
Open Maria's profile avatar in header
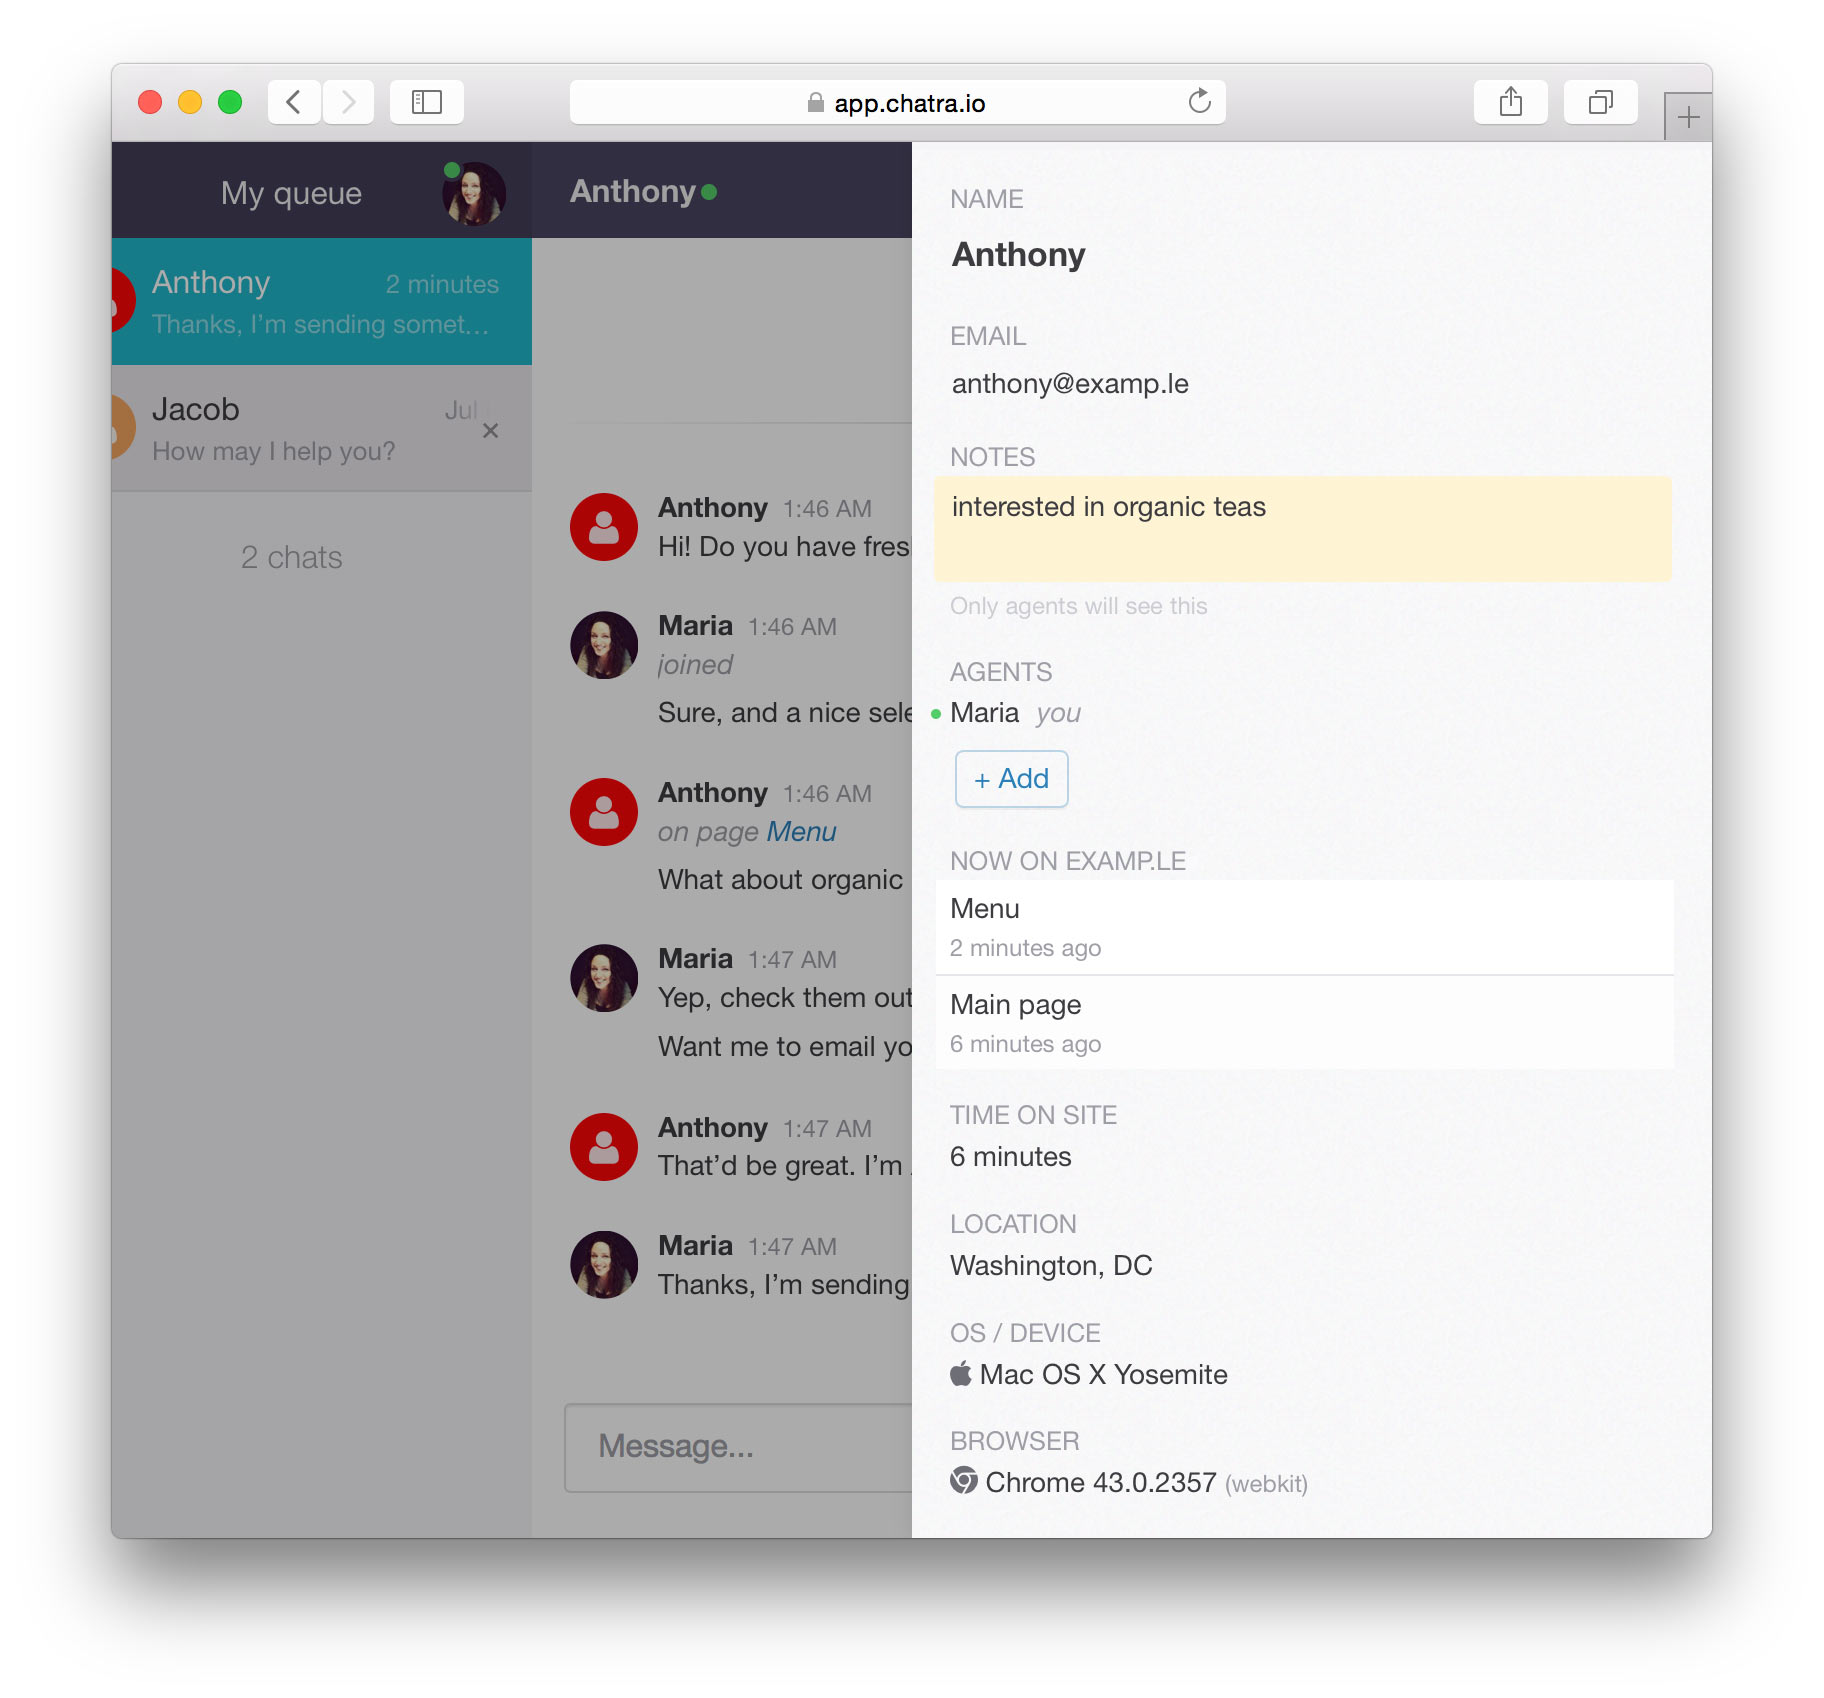point(474,193)
